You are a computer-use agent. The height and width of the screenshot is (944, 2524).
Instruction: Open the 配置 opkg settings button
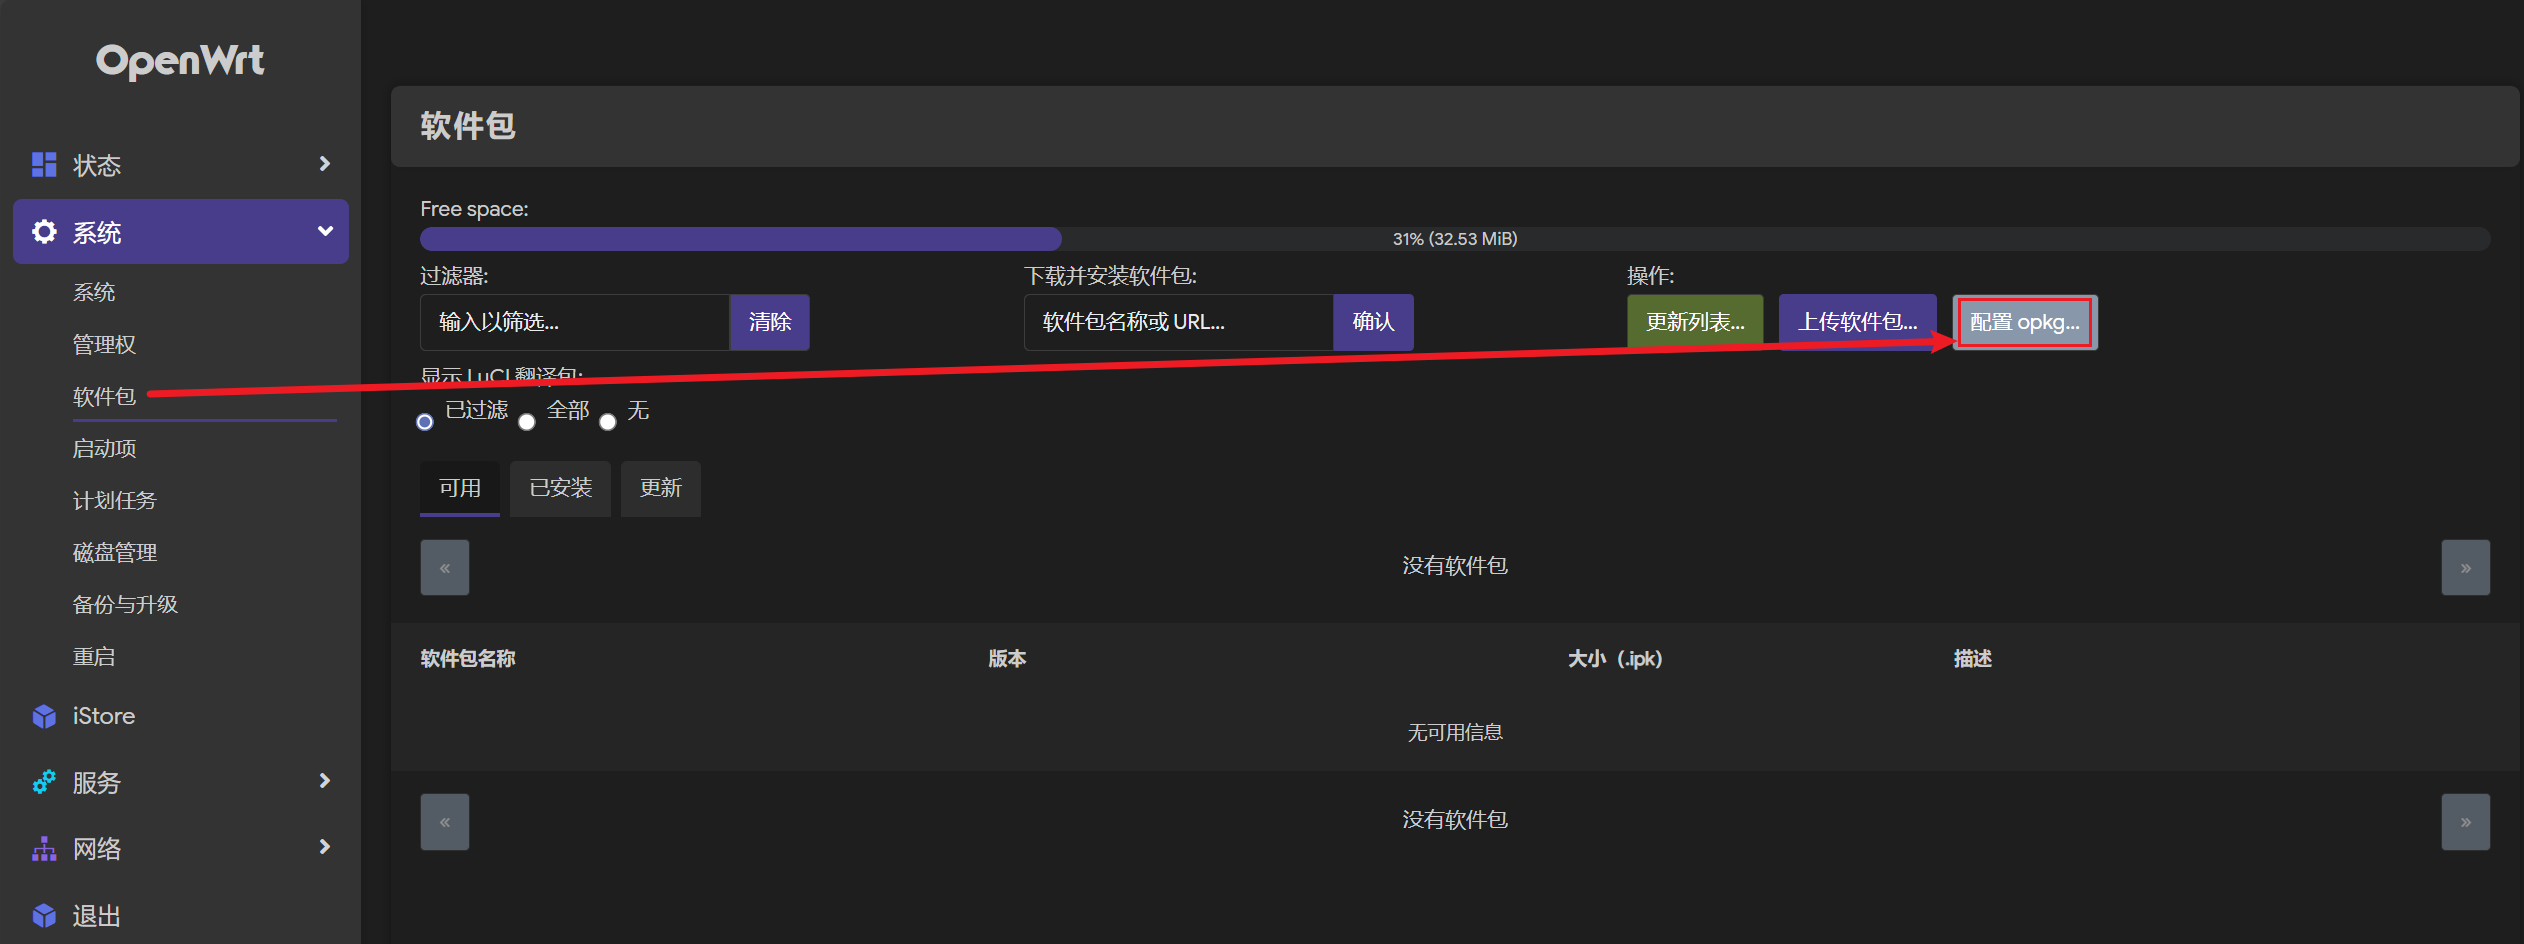(x=2024, y=322)
